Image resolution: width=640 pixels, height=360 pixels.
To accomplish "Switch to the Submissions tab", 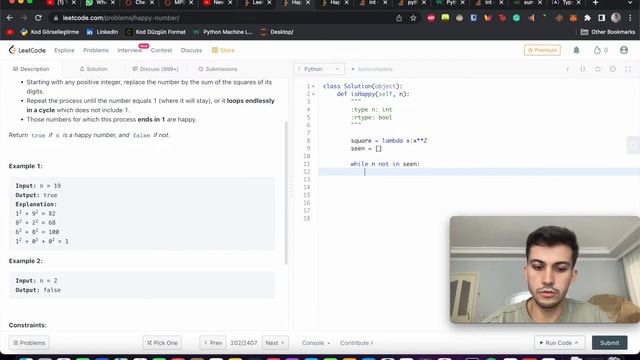I will 218,69.
